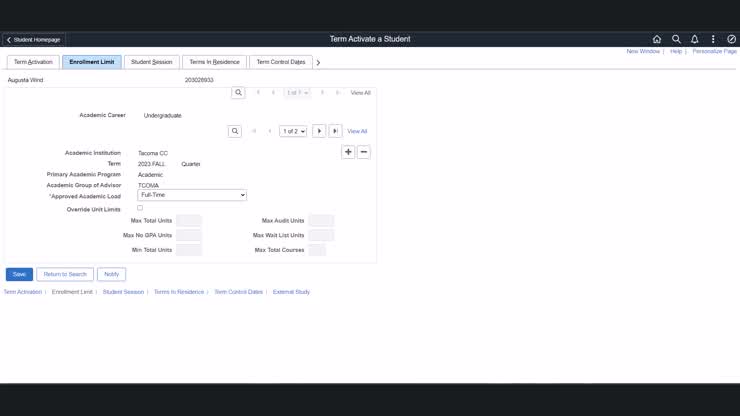Jump to the last term row
This screenshot has height=416, width=740.
pos(335,131)
